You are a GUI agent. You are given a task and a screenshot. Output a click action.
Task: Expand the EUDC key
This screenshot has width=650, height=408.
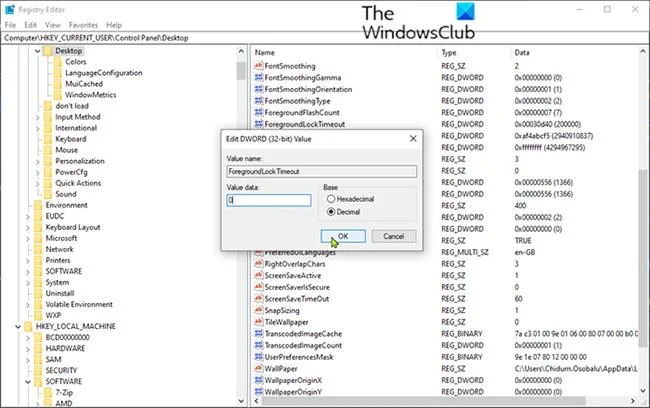point(28,216)
